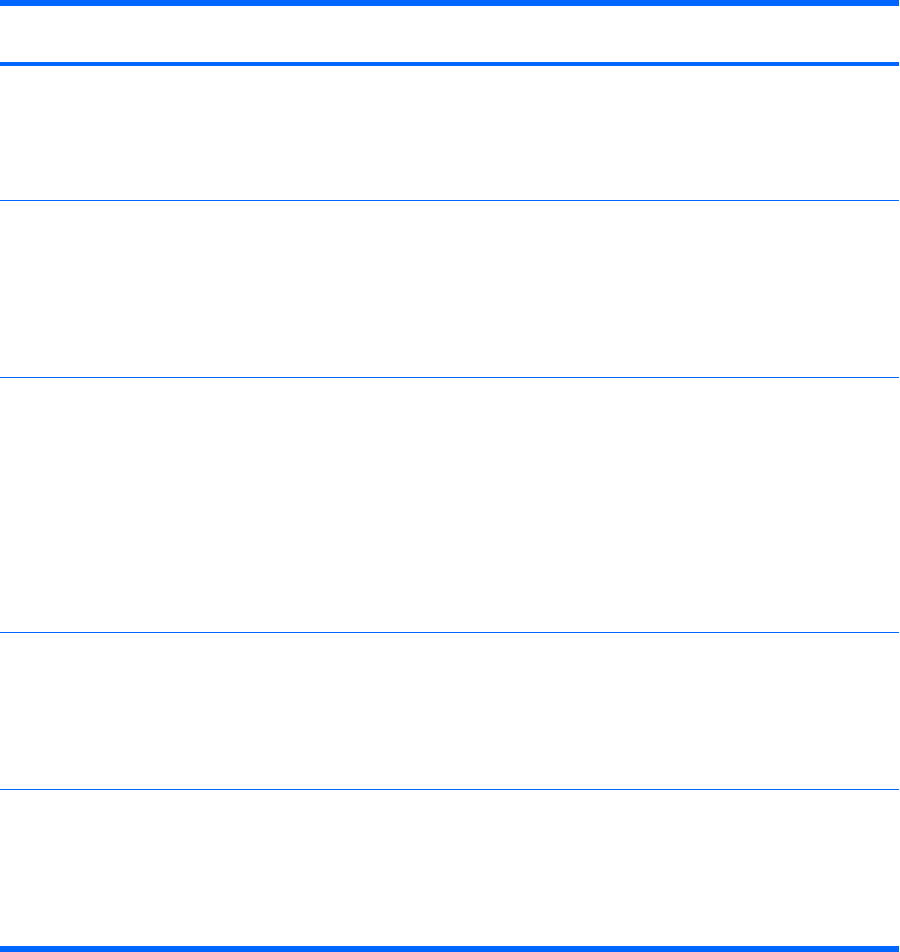Click the thin divider under the second row
900x952 pixels.
(x=449, y=378)
